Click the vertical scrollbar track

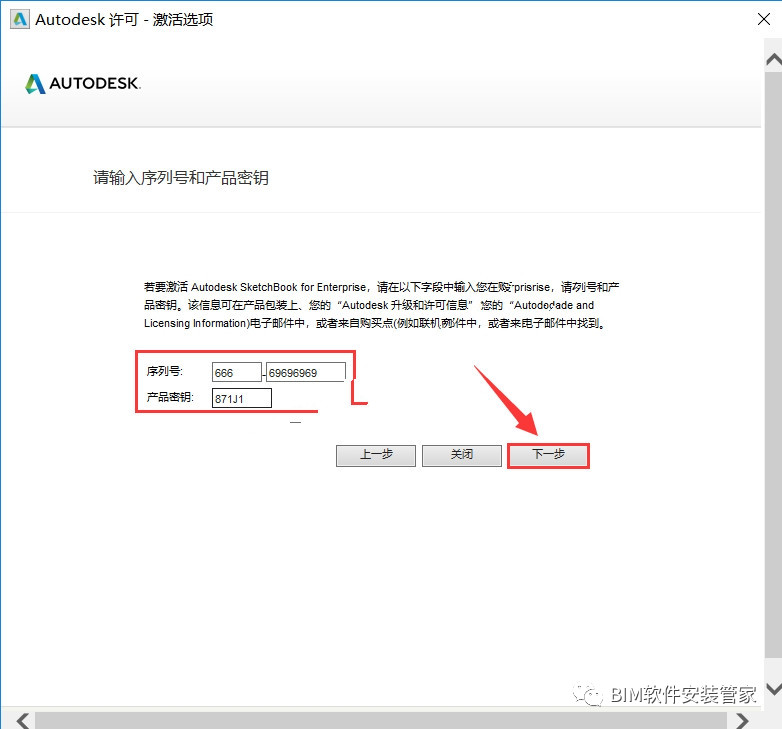pyautogui.click(x=774, y=364)
